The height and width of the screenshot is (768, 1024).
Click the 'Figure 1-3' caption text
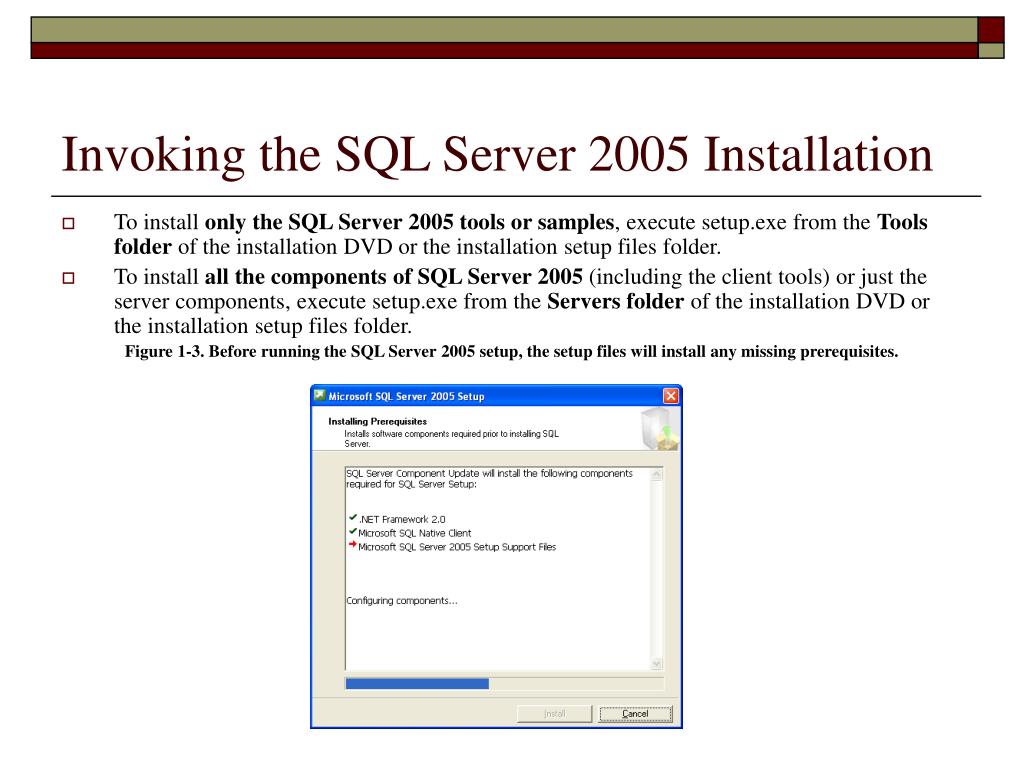pos(511,351)
